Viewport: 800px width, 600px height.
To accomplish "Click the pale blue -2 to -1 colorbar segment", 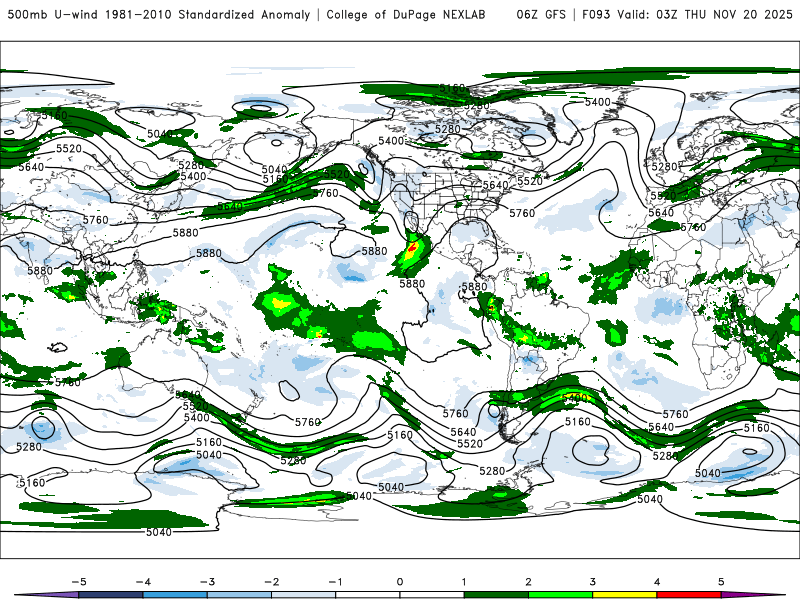I will 304,595.
